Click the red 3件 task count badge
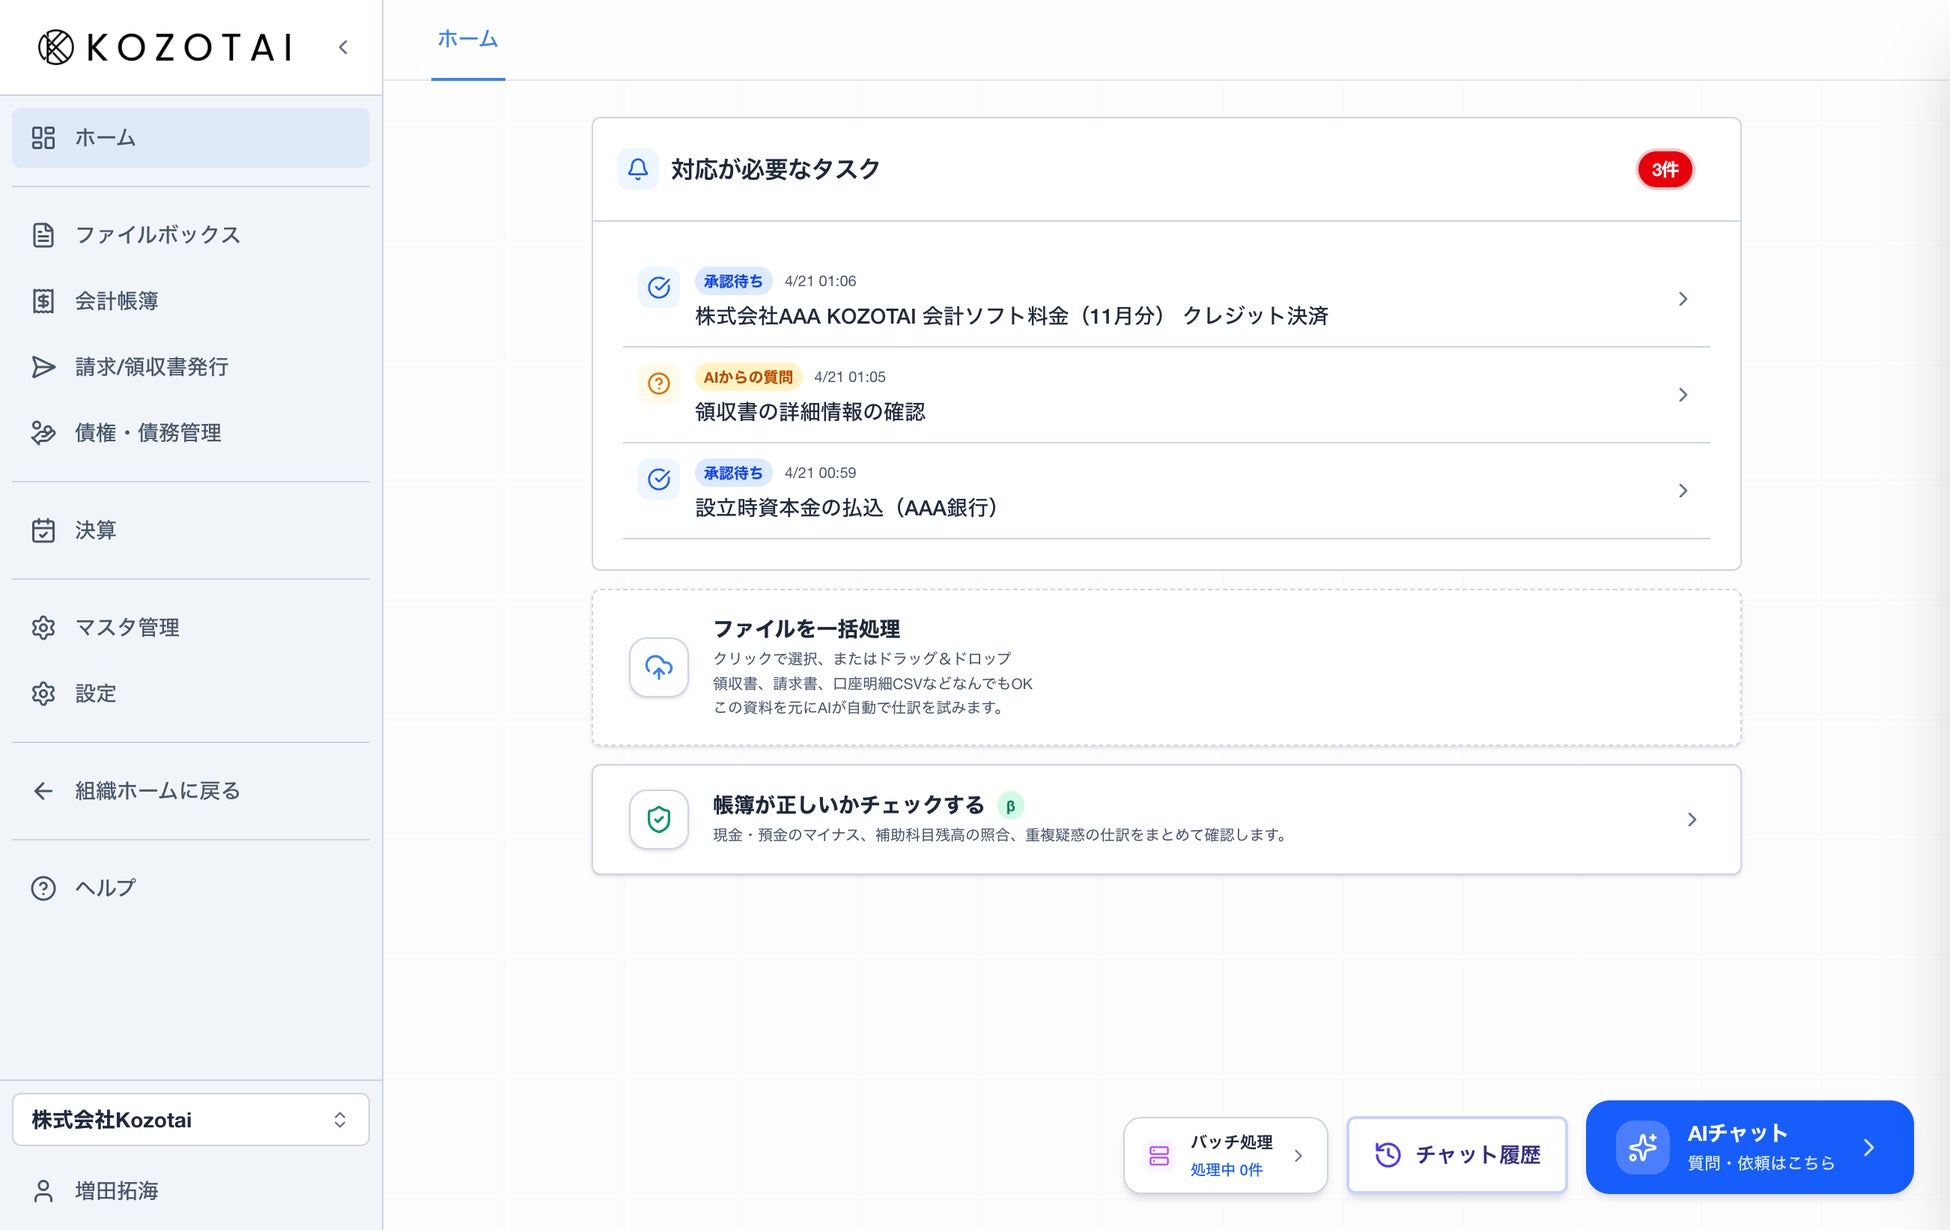 click(1664, 169)
